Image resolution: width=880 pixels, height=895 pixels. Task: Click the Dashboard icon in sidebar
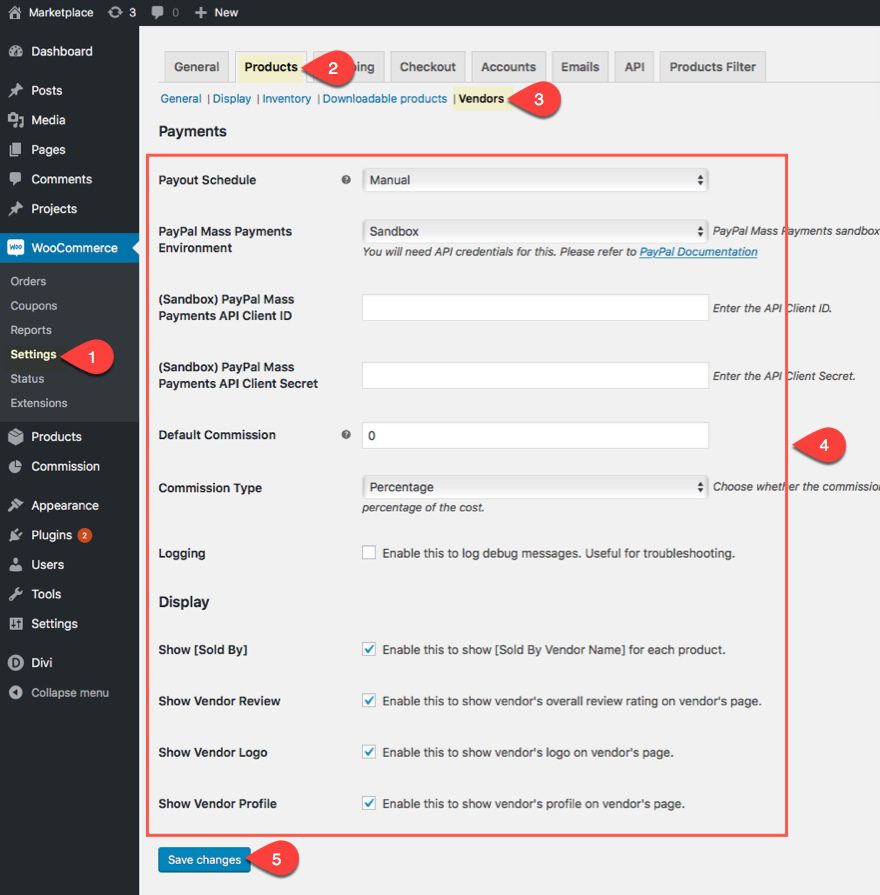click(x=16, y=52)
